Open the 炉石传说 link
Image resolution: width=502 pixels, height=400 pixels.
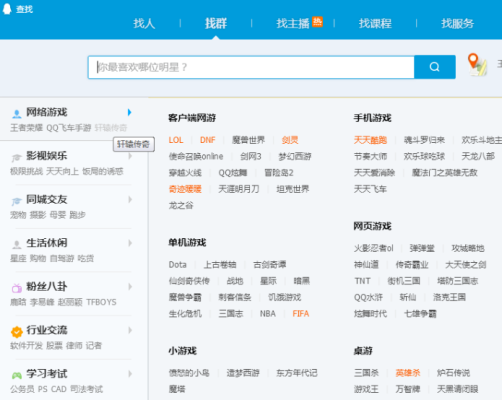pos(453,373)
